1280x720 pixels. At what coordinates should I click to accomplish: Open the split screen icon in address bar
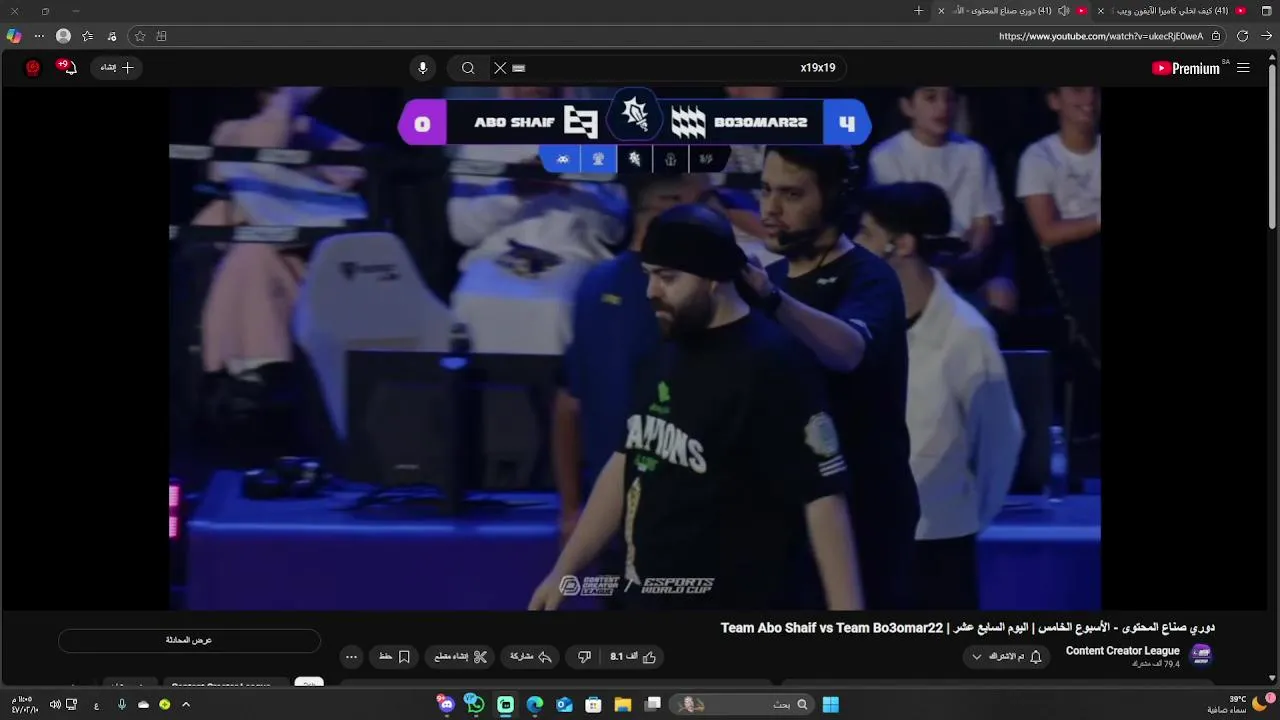[x=162, y=36]
